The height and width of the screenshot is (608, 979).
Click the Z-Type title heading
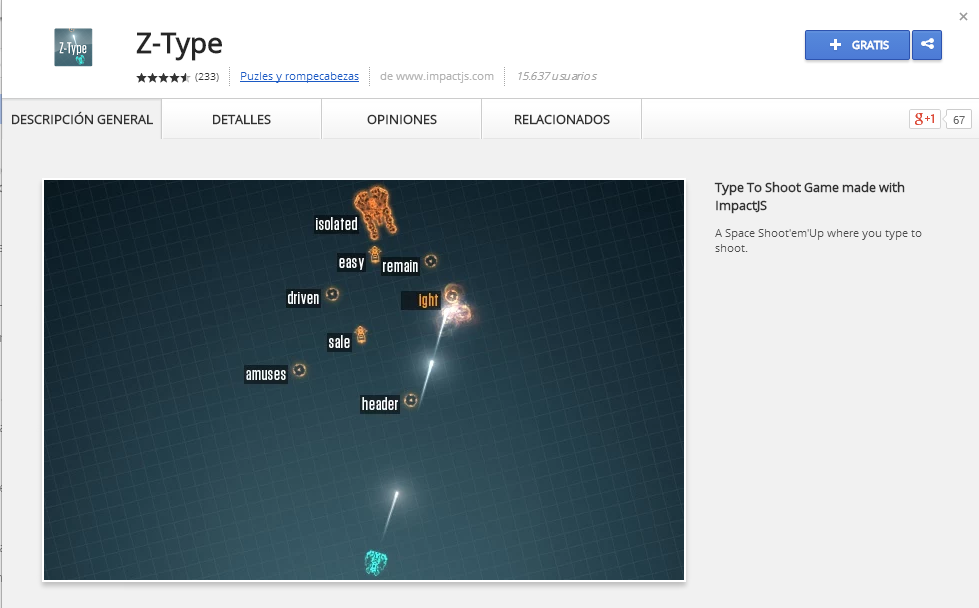pyautogui.click(x=179, y=44)
